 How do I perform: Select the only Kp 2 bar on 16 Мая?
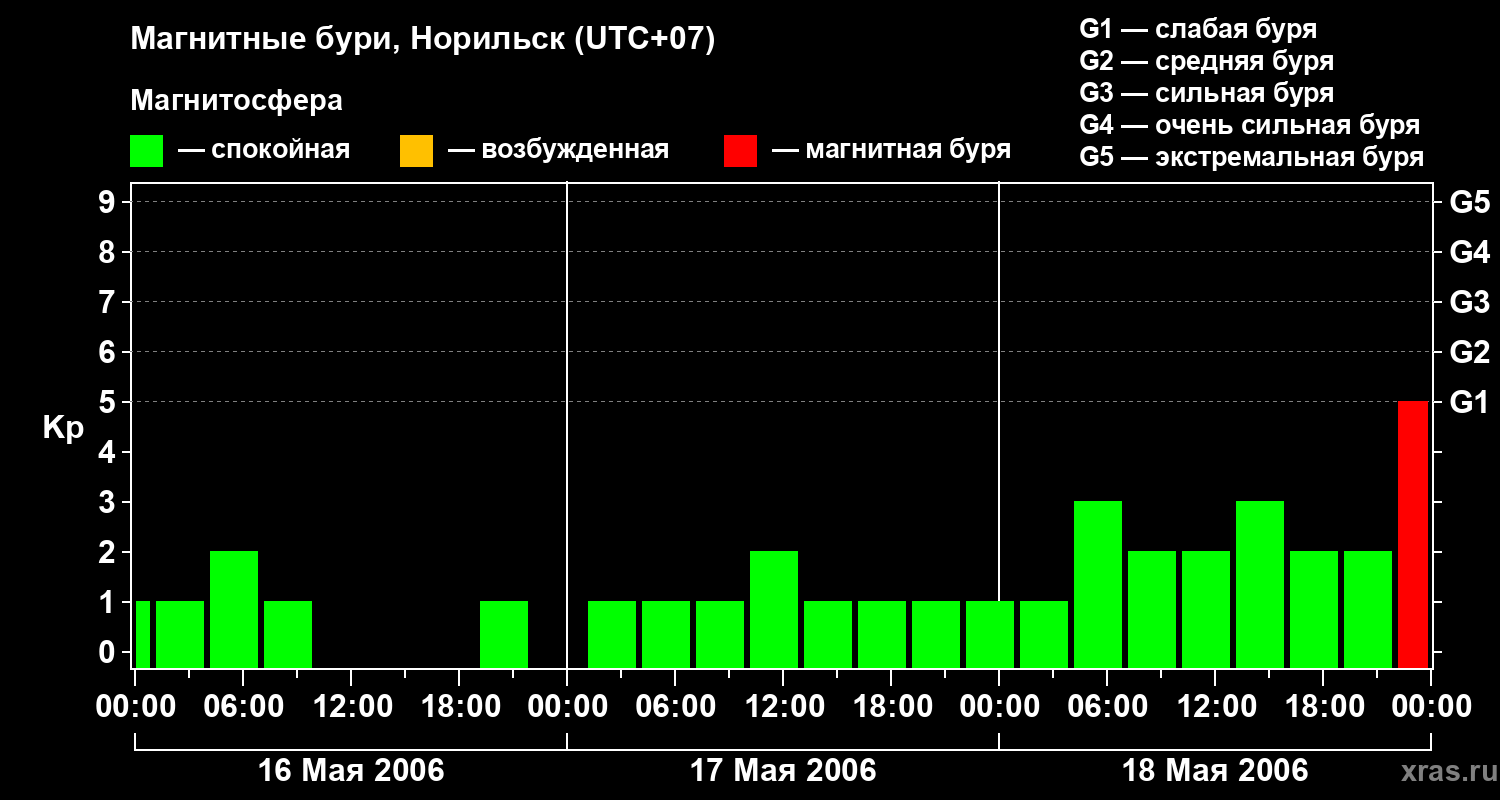234,609
